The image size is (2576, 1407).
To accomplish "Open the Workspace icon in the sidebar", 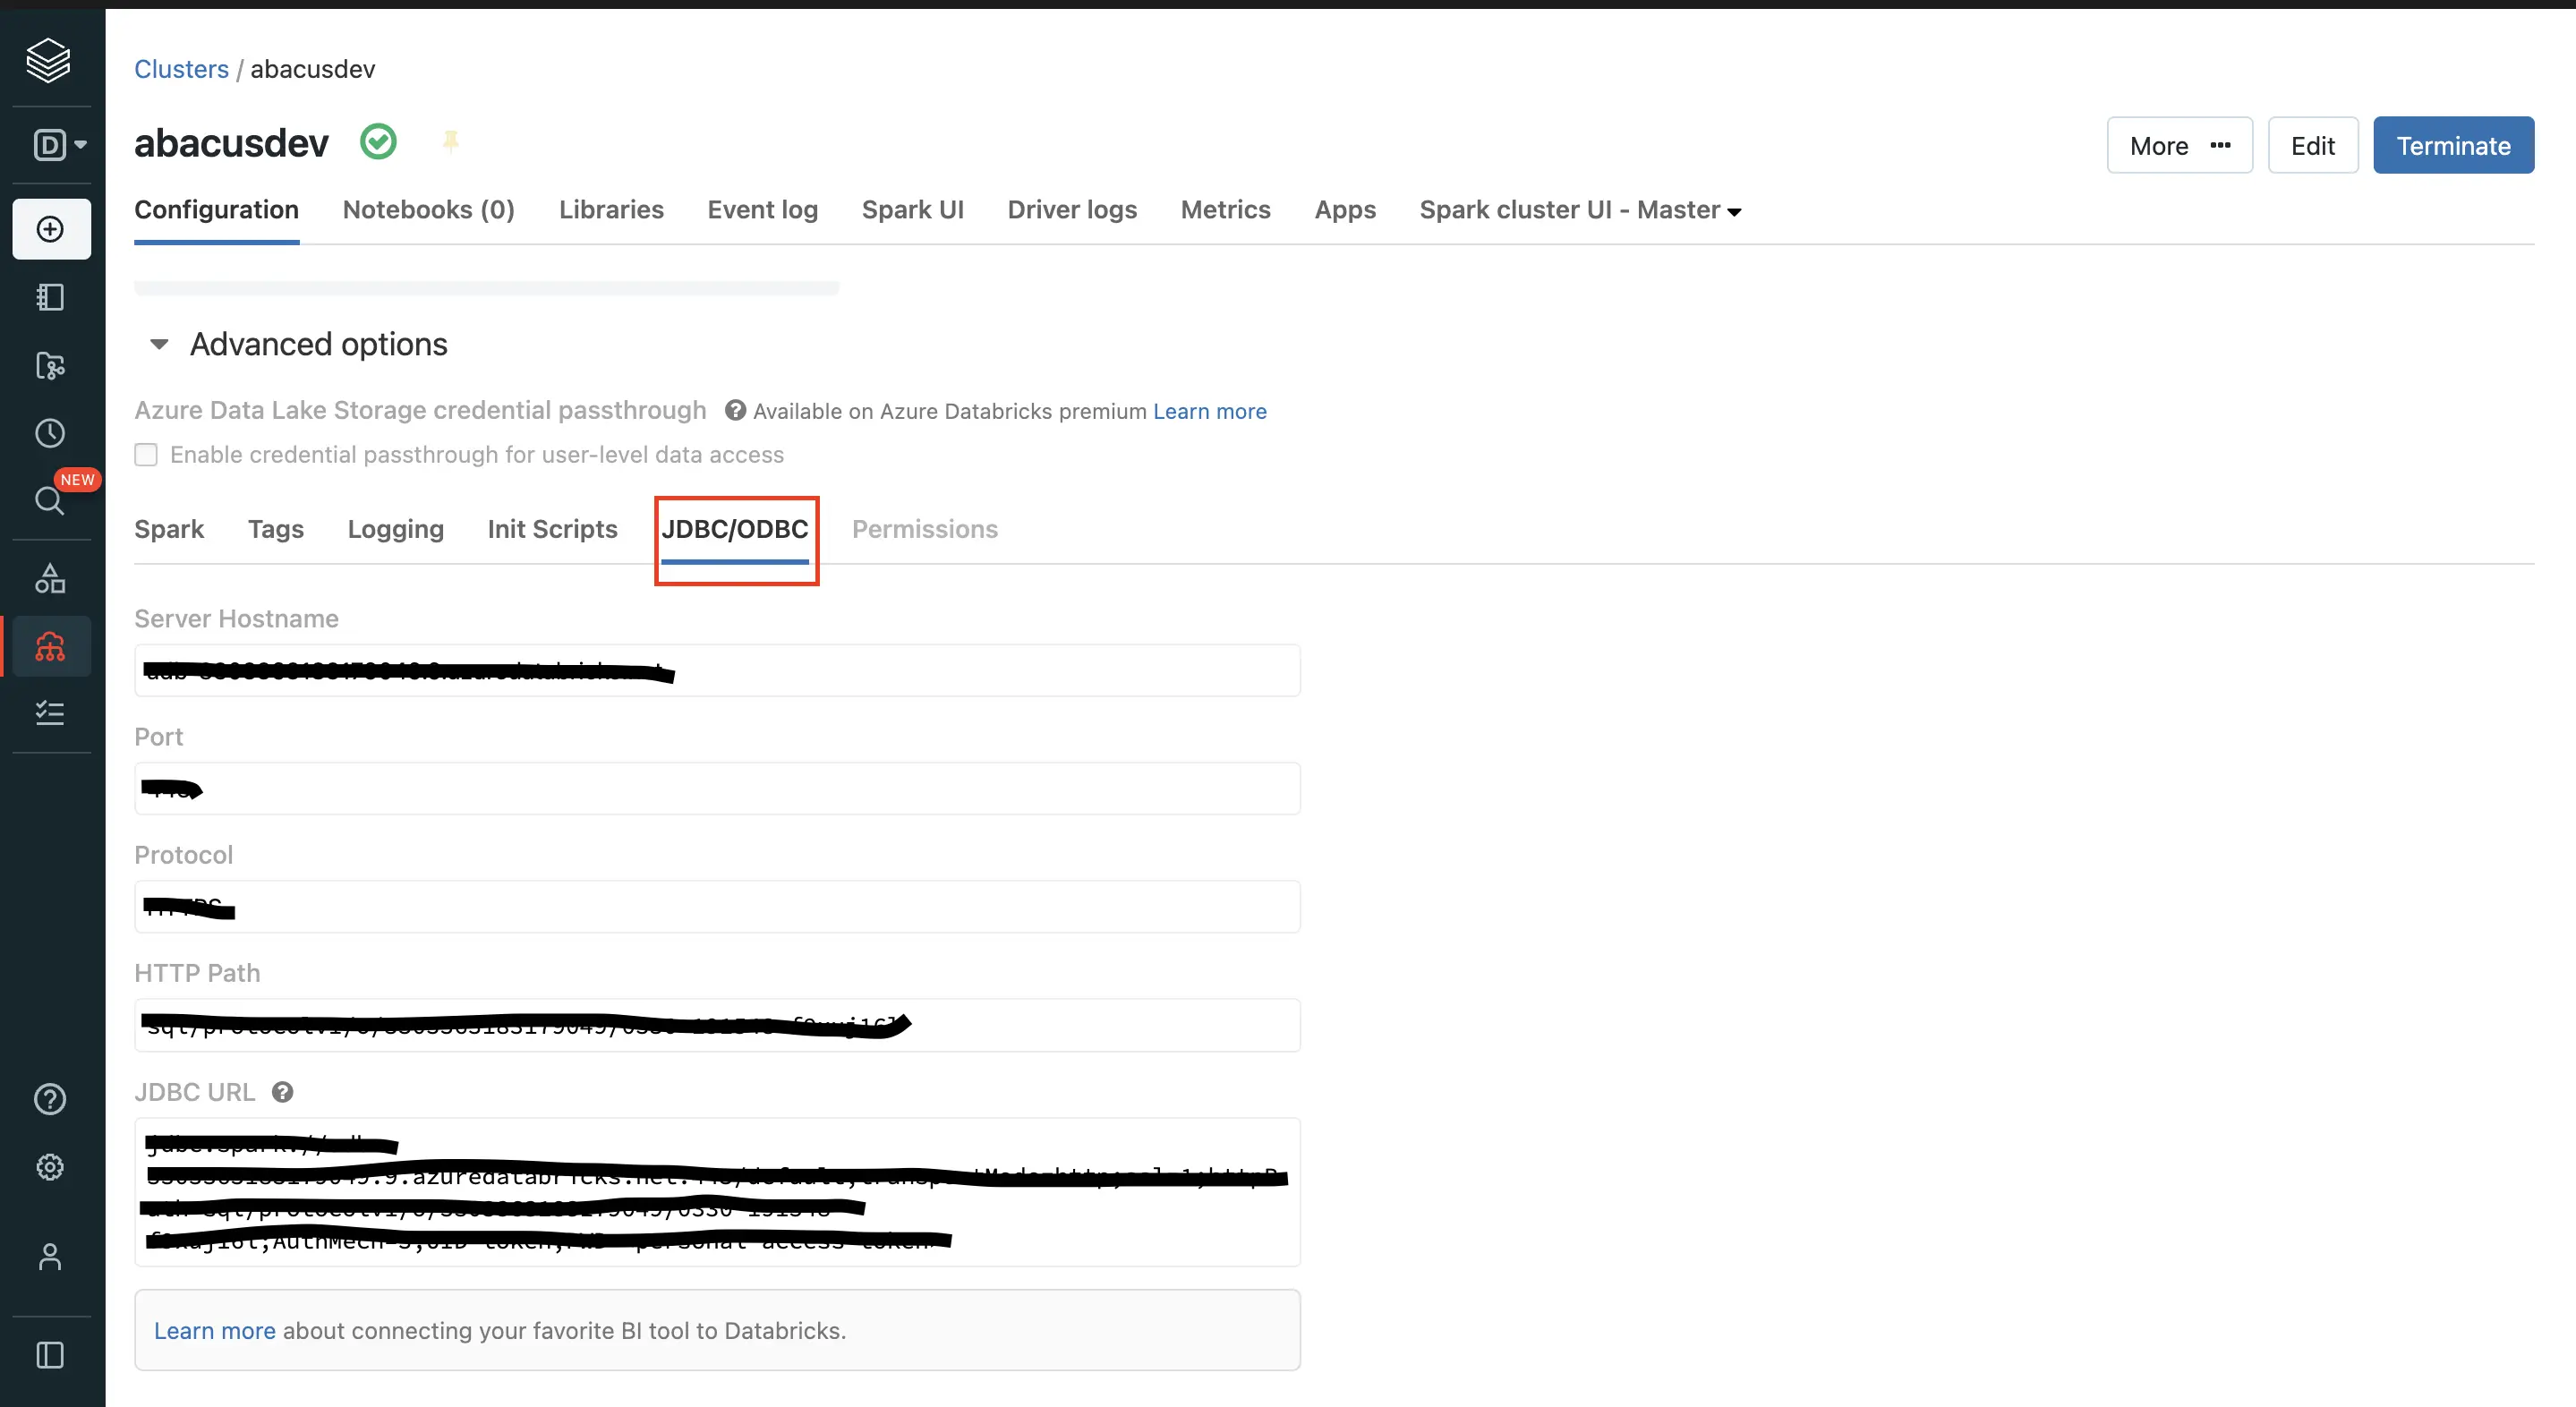I will coord(49,296).
